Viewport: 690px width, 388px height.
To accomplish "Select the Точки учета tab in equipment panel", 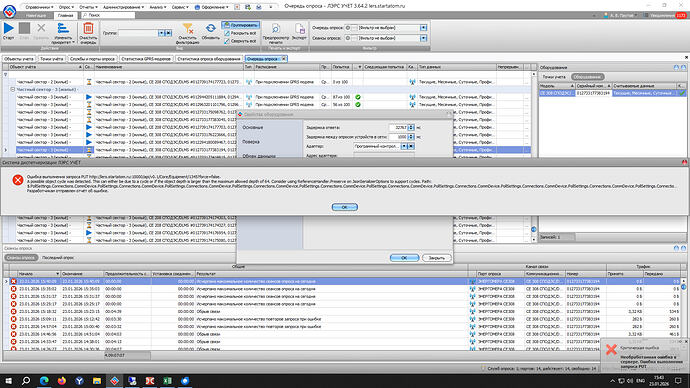I will tap(554, 77).
